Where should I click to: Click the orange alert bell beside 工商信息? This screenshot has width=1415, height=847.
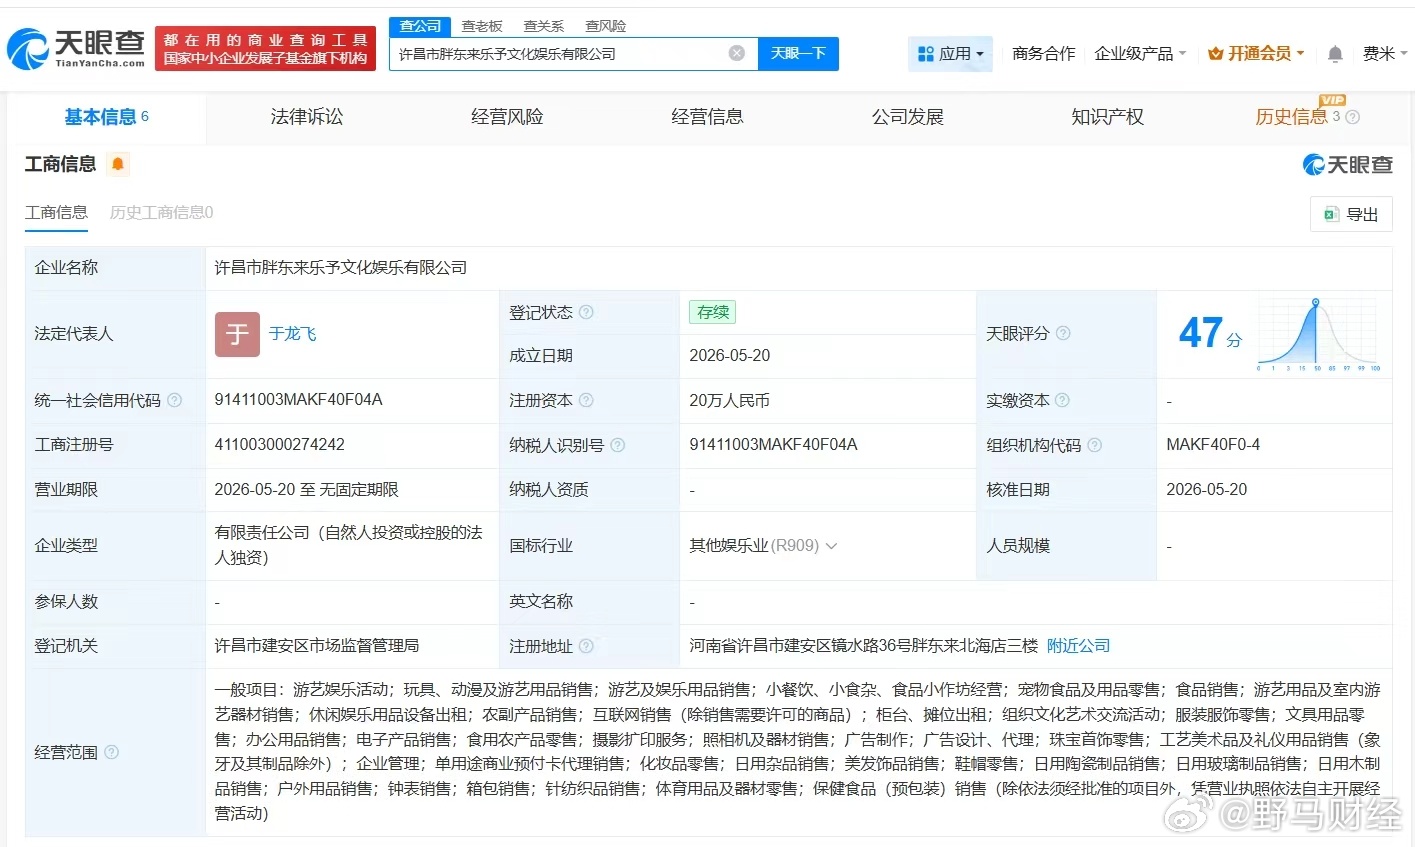click(x=118, y=164)
